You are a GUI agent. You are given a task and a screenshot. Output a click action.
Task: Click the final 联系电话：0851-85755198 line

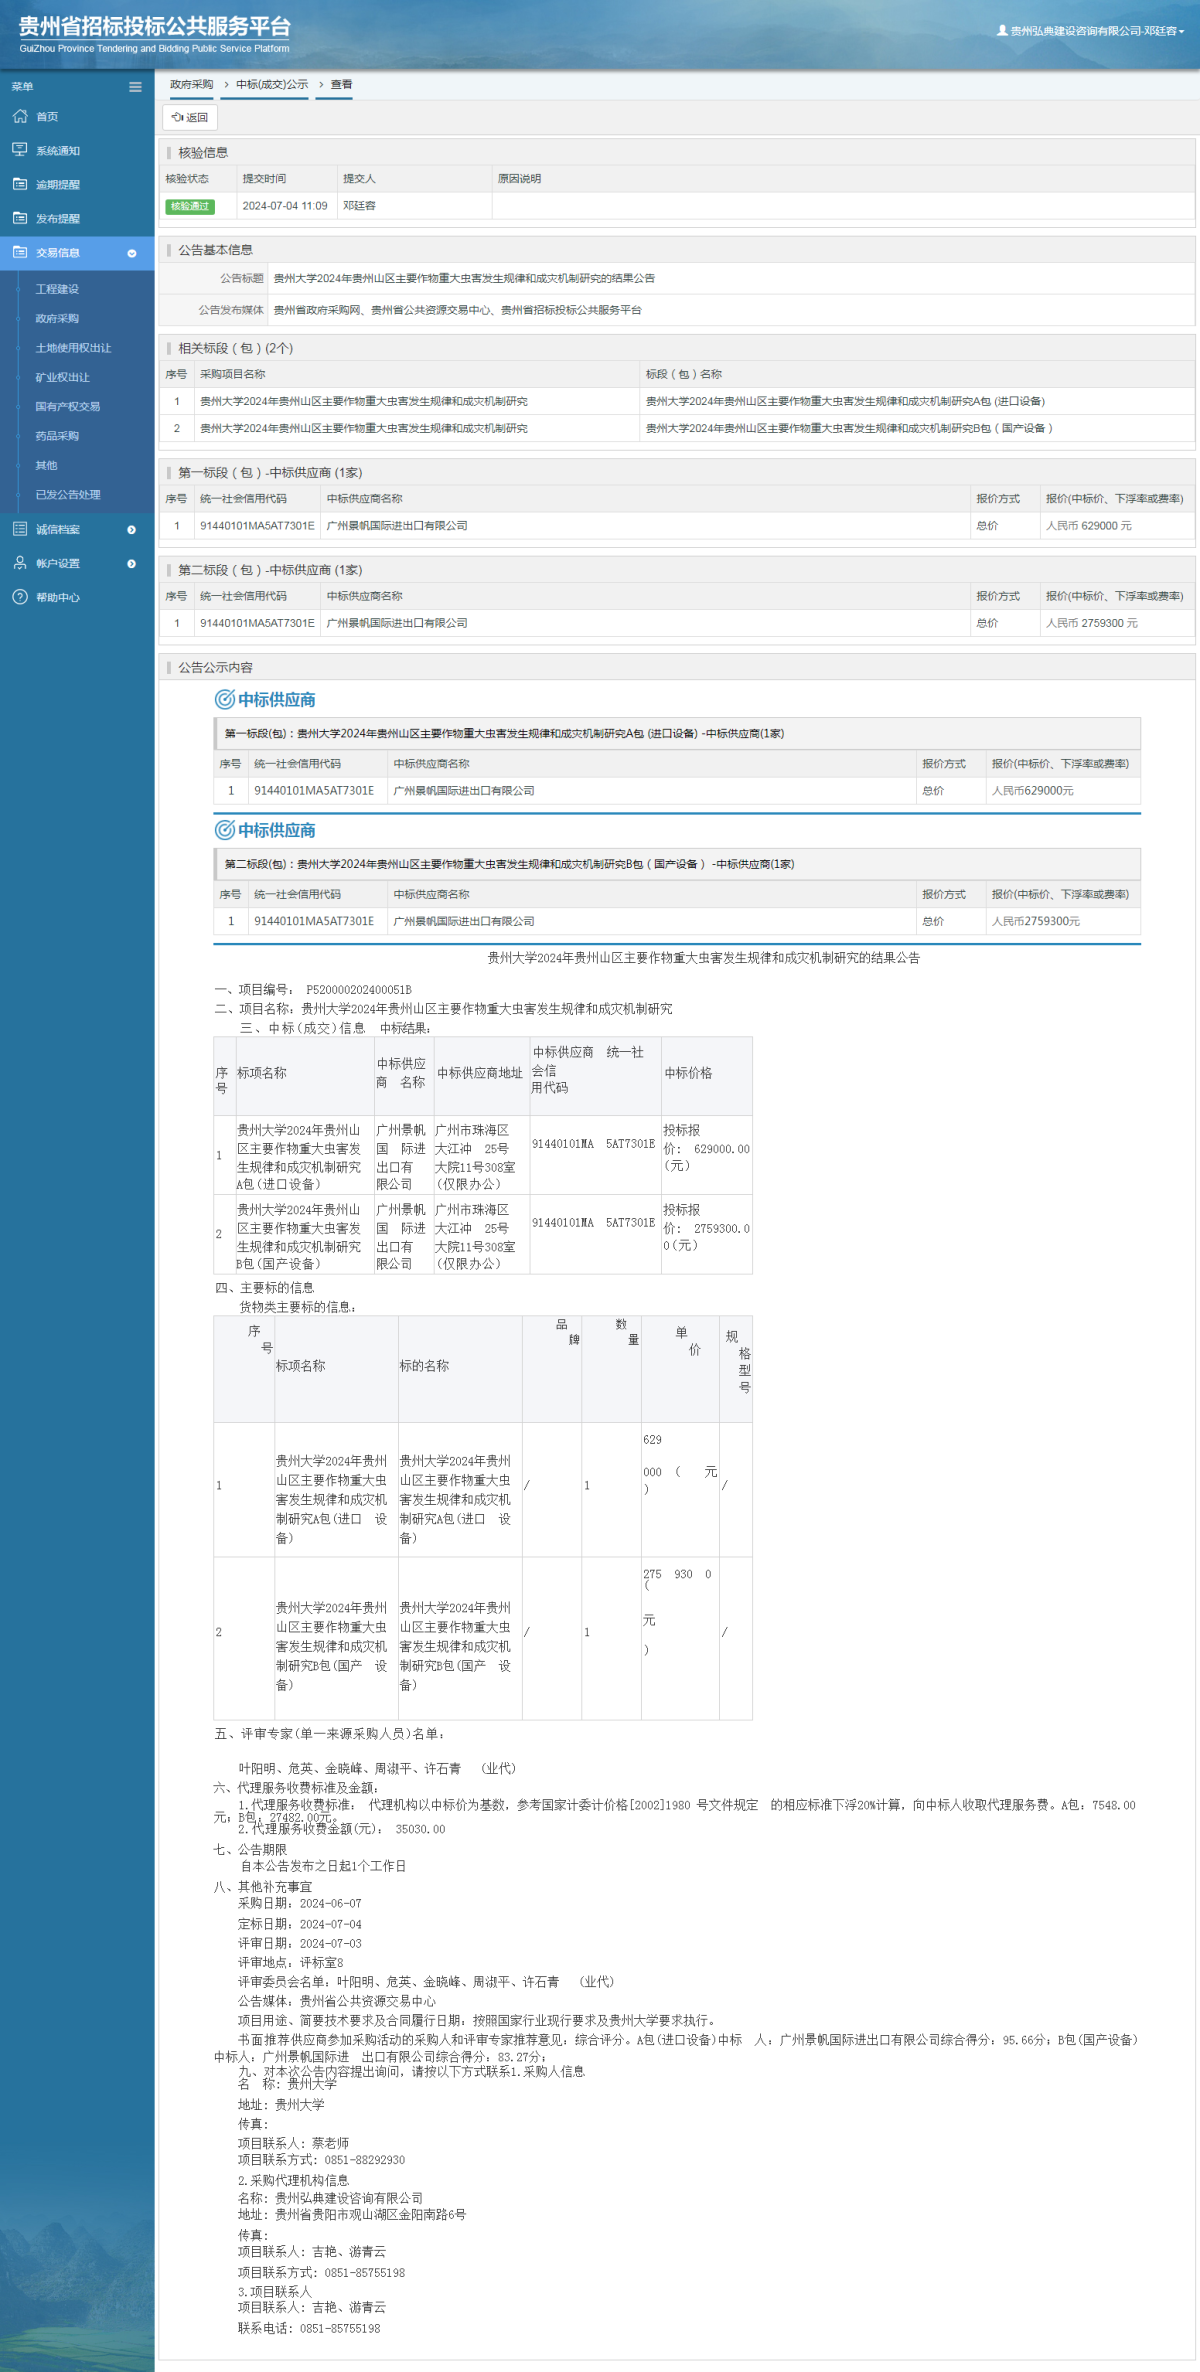309,2328
